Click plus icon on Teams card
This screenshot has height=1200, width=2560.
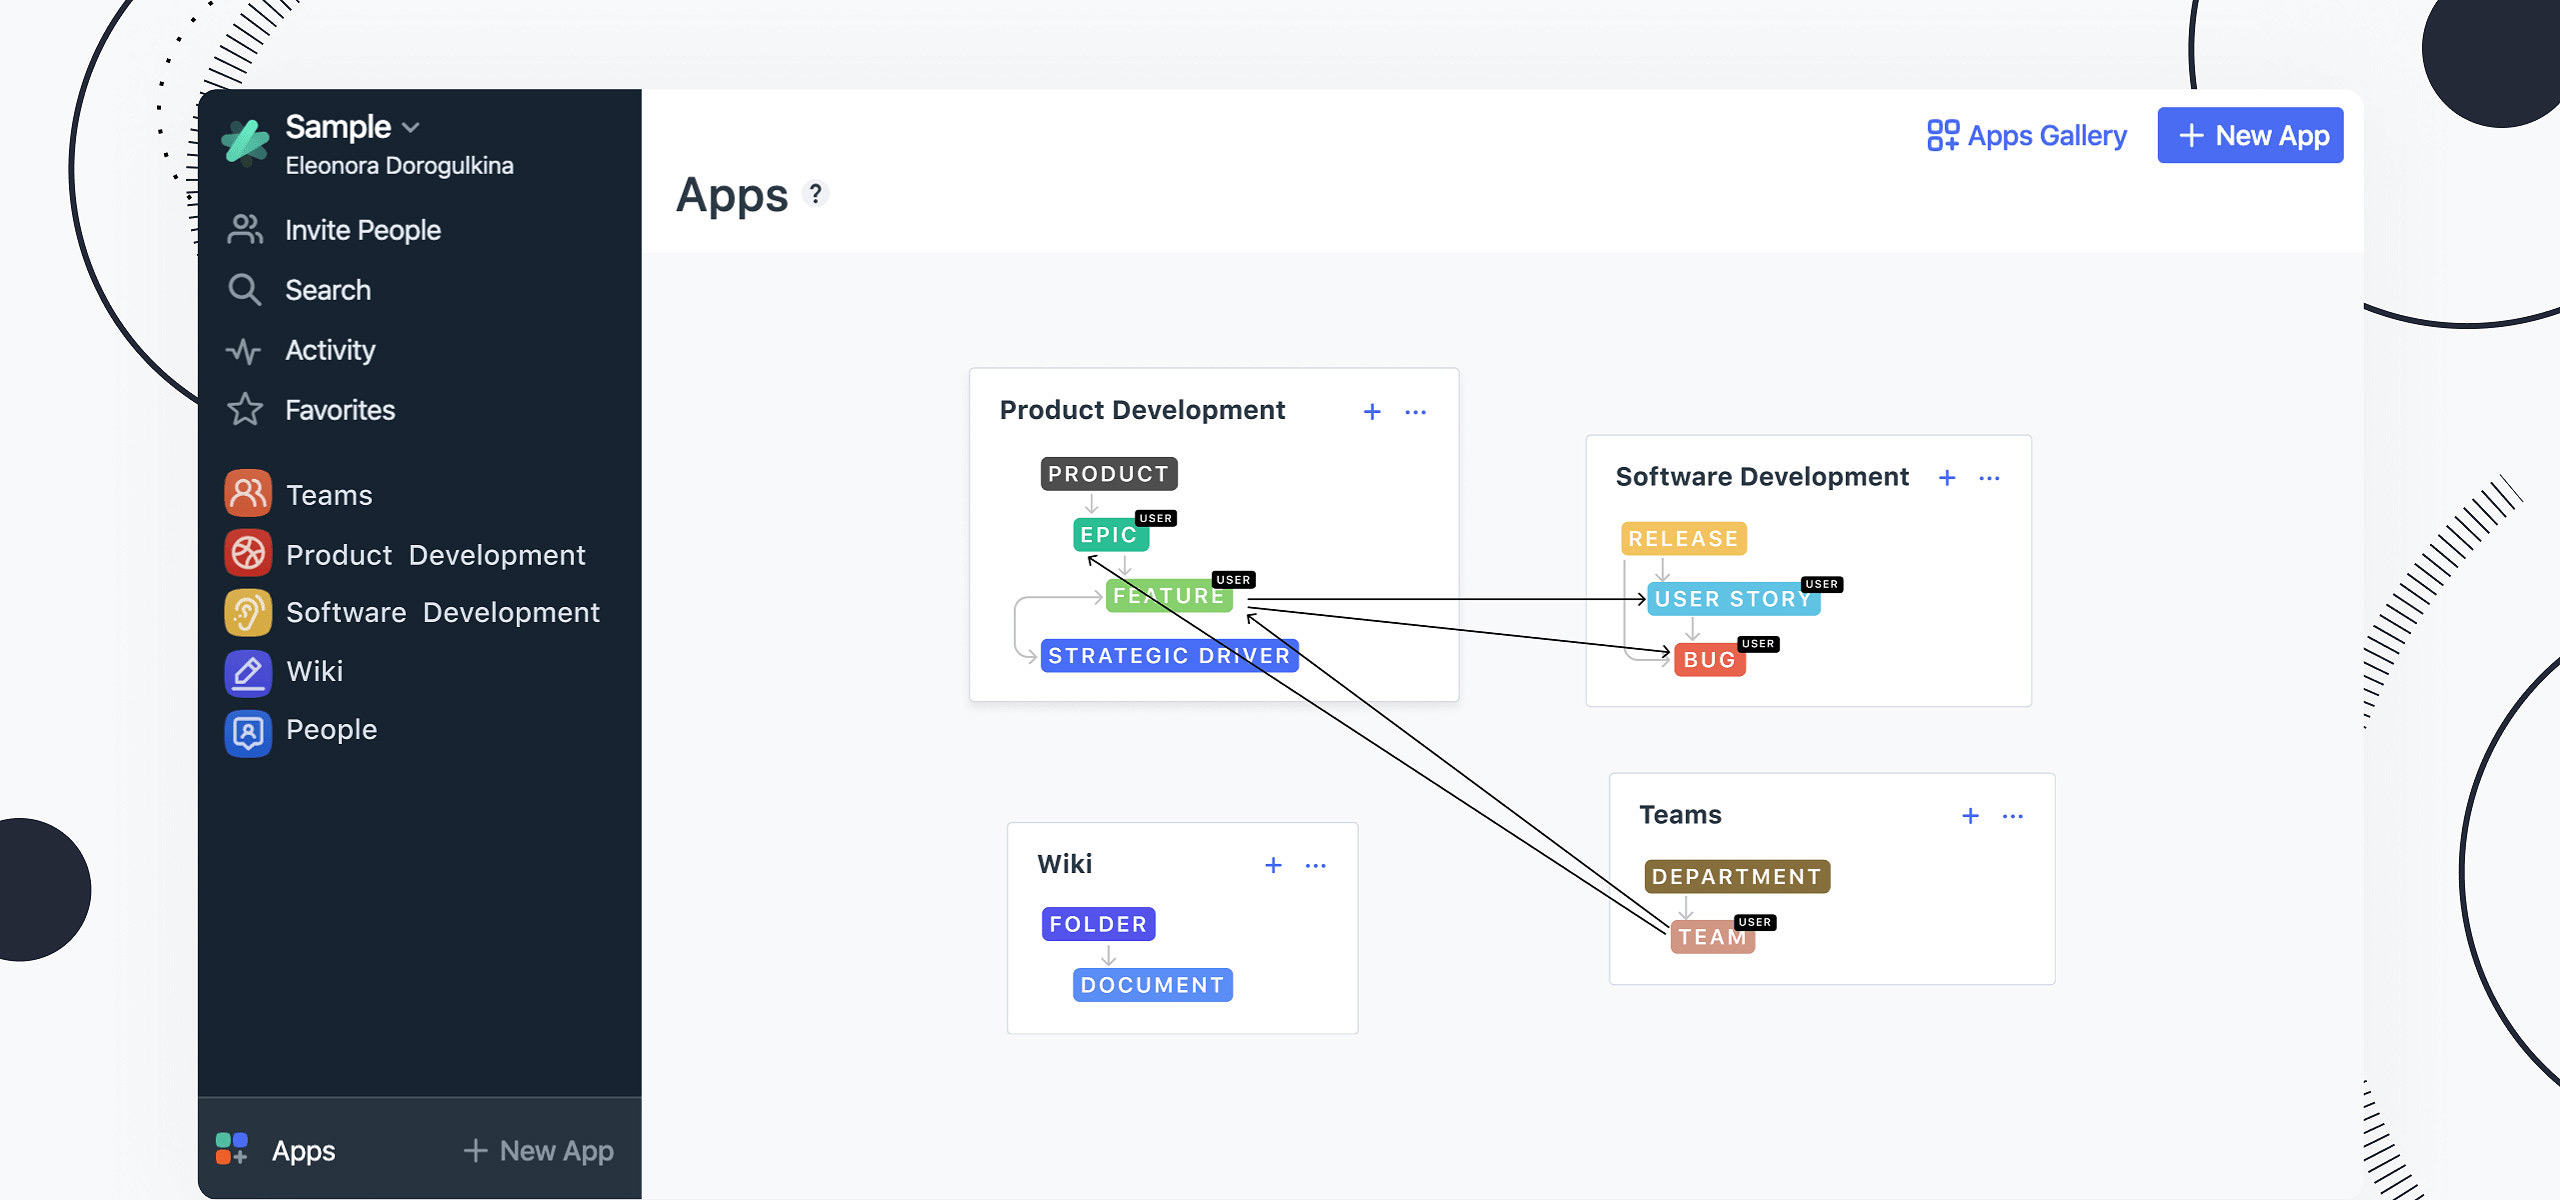tap(1970, 816)
